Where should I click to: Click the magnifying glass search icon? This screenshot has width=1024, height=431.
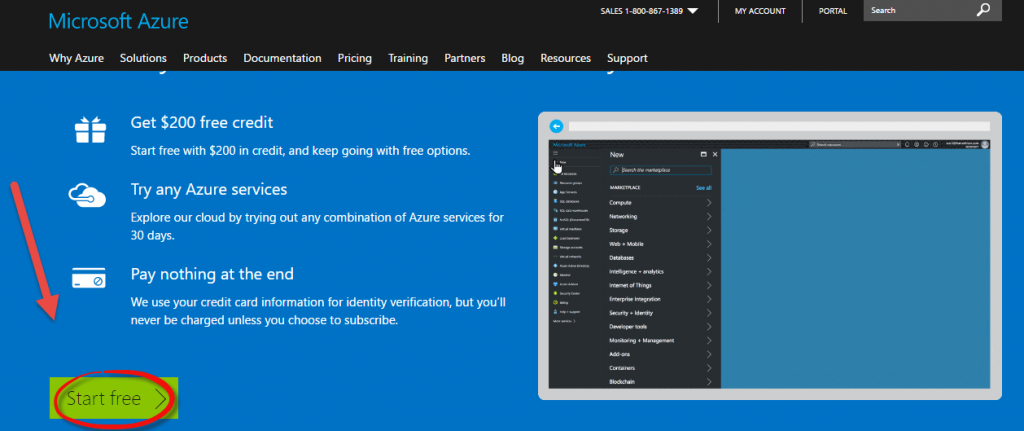pos(984,10)
